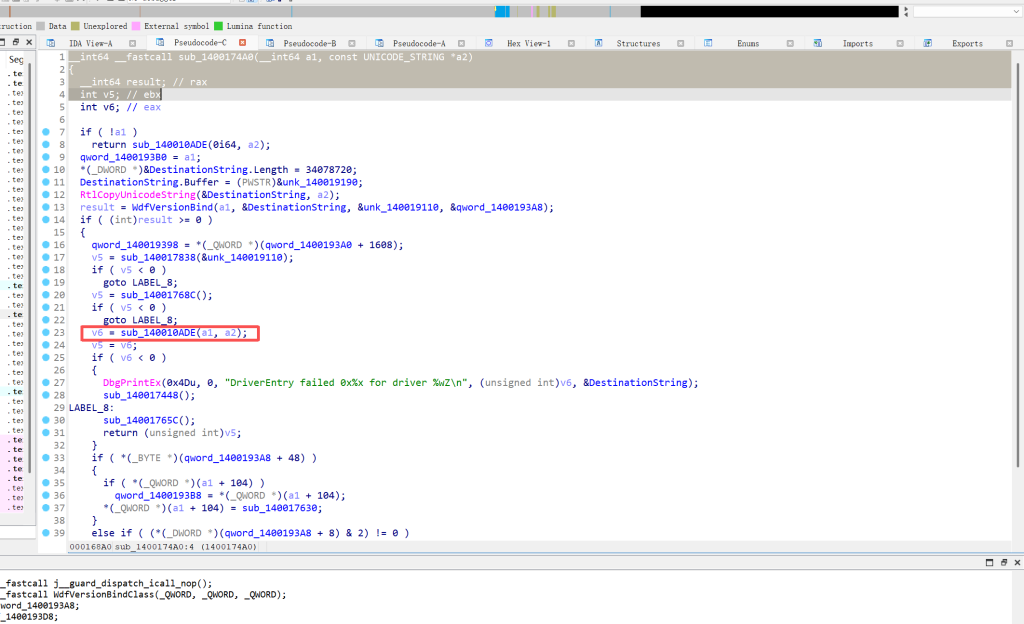Close the Pseudocode-B tab
The image size is (1024, 624).
point(351,43)
